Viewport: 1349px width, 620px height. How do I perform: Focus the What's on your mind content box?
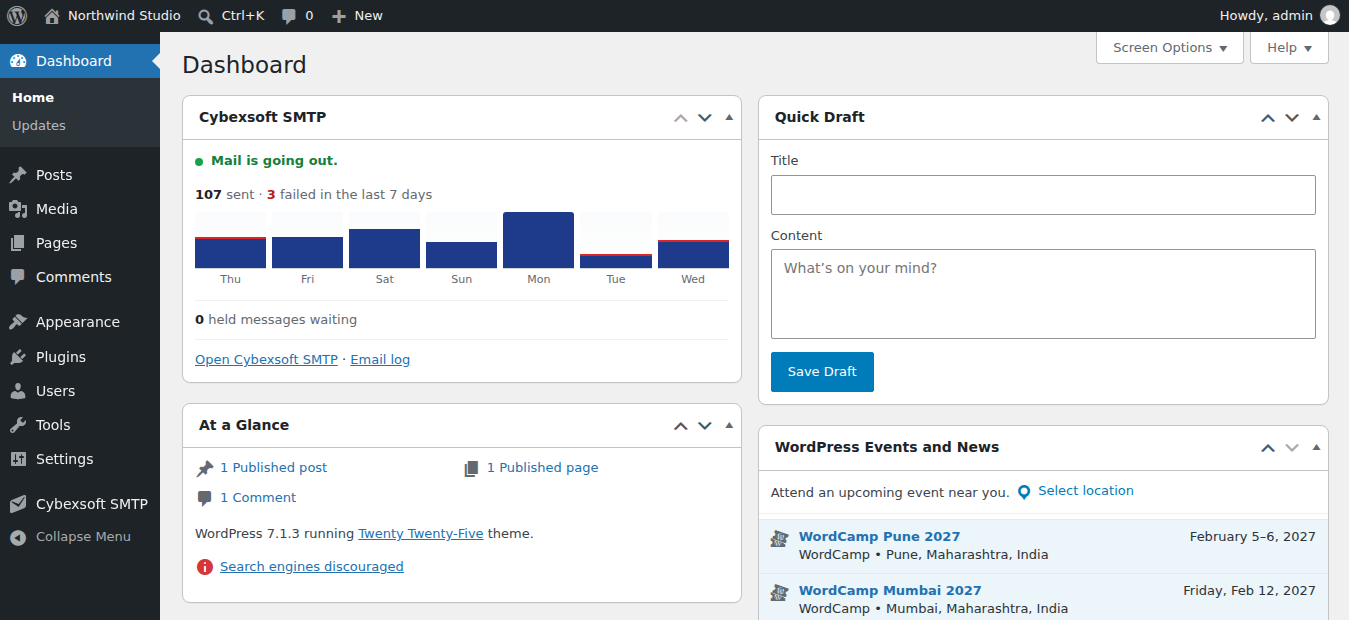[x=1043, y=294]
